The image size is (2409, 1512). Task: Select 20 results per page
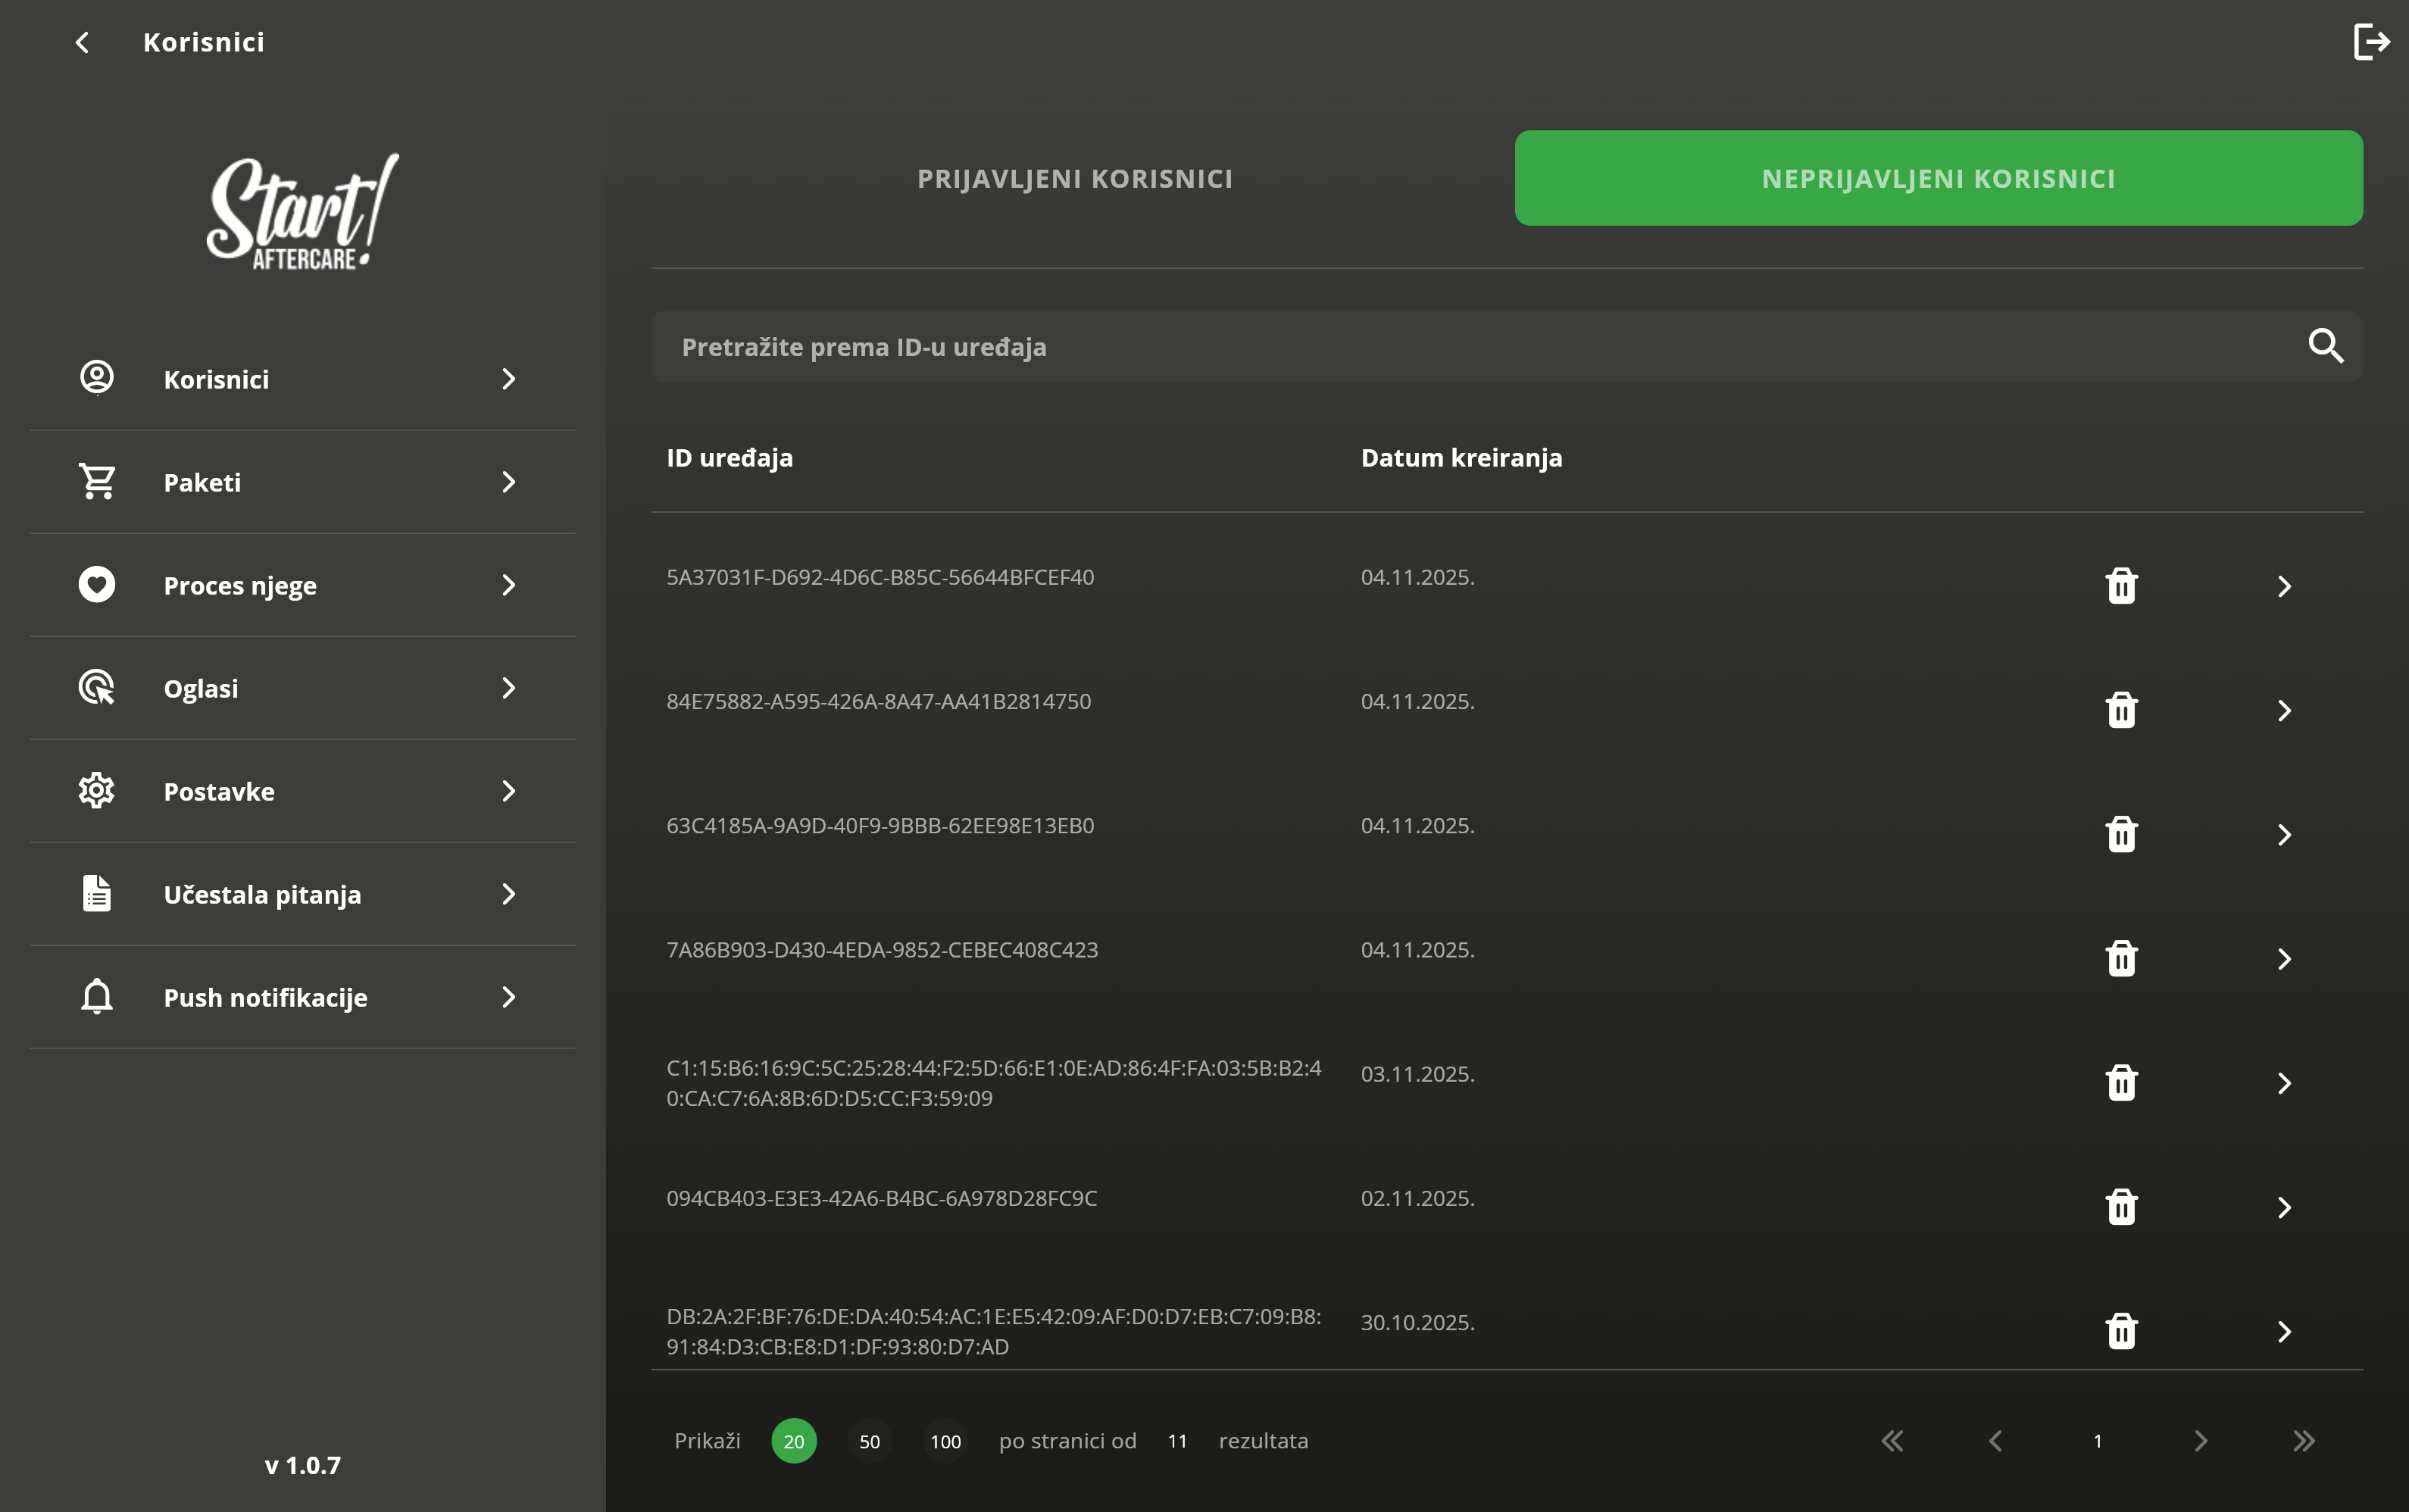tap(793, 1441)
